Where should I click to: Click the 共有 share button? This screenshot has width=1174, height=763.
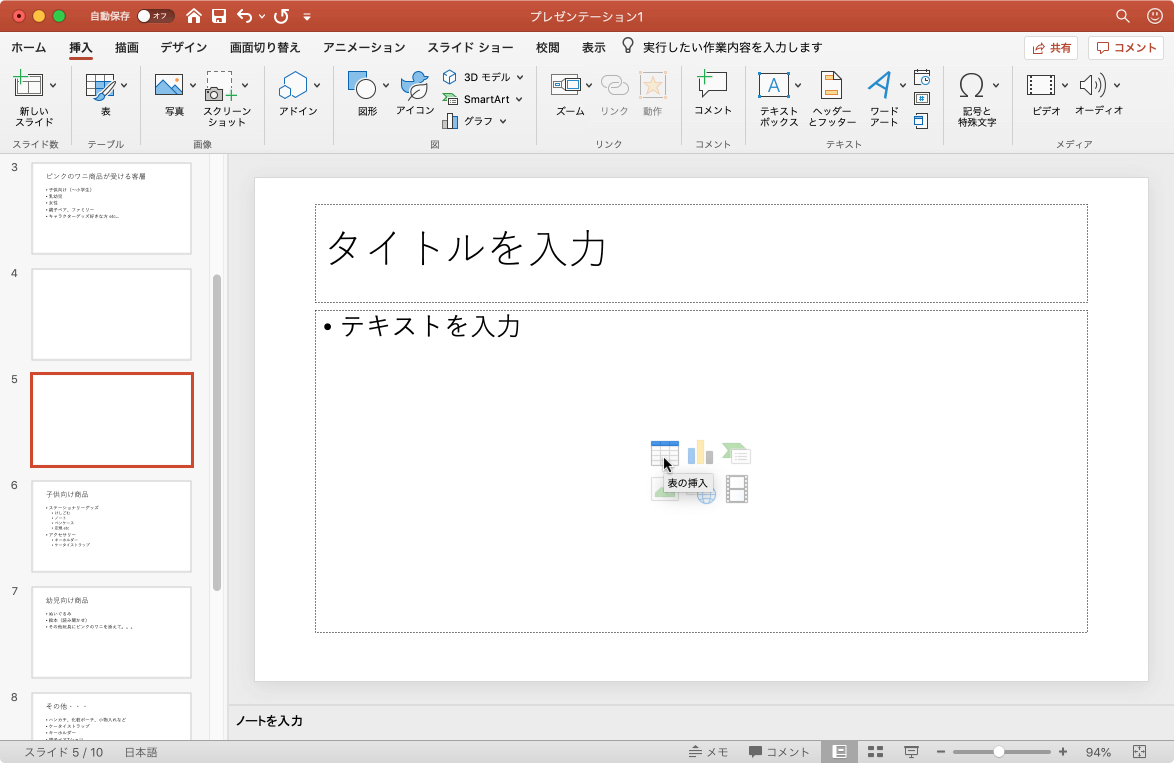tap(1050, 47)
